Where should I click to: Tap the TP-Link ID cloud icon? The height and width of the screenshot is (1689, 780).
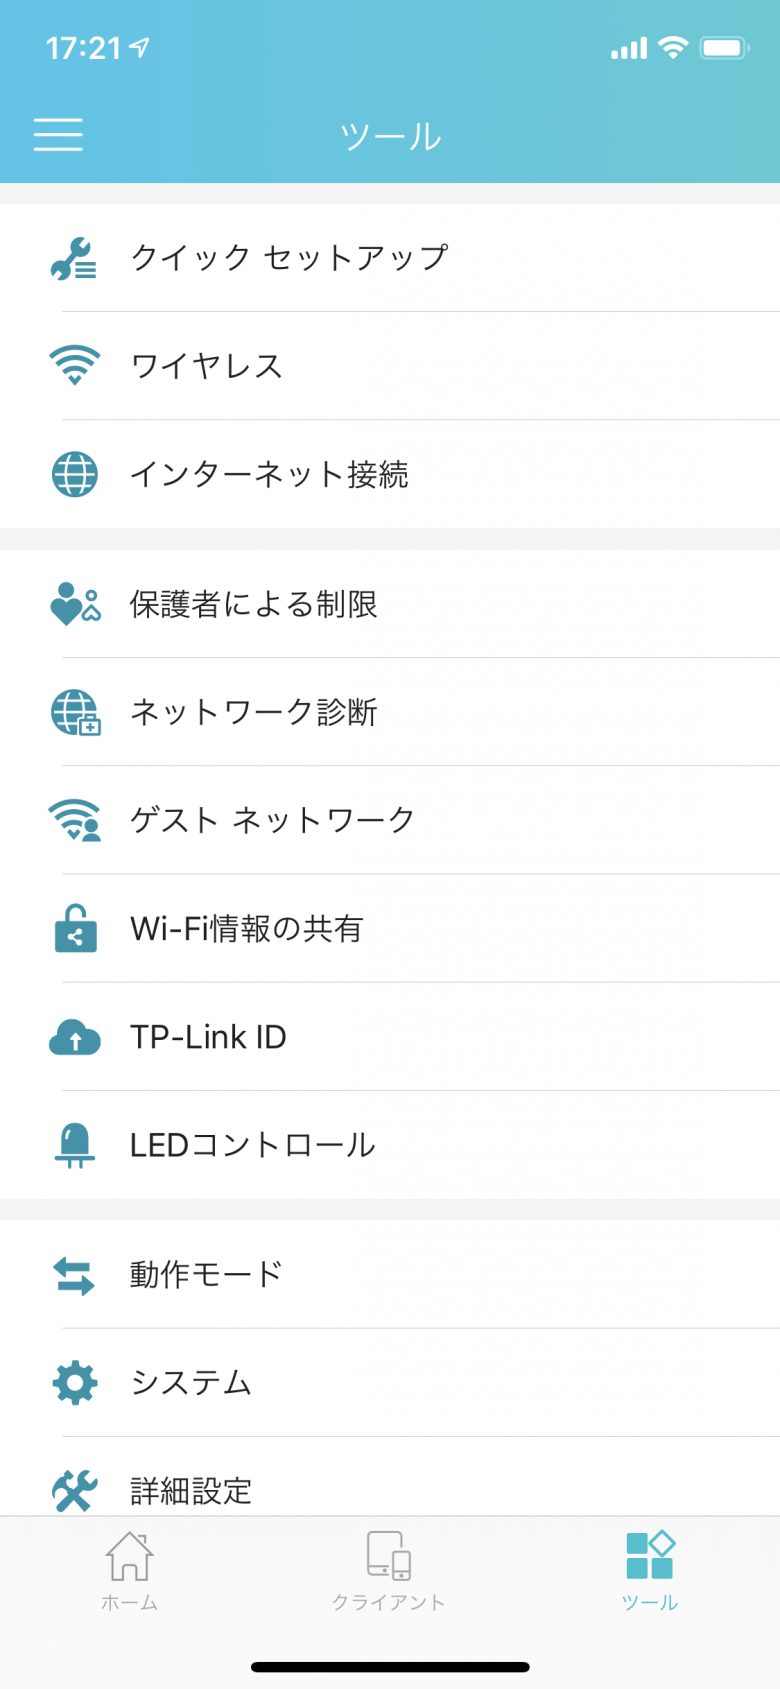tap(75, 1037)
